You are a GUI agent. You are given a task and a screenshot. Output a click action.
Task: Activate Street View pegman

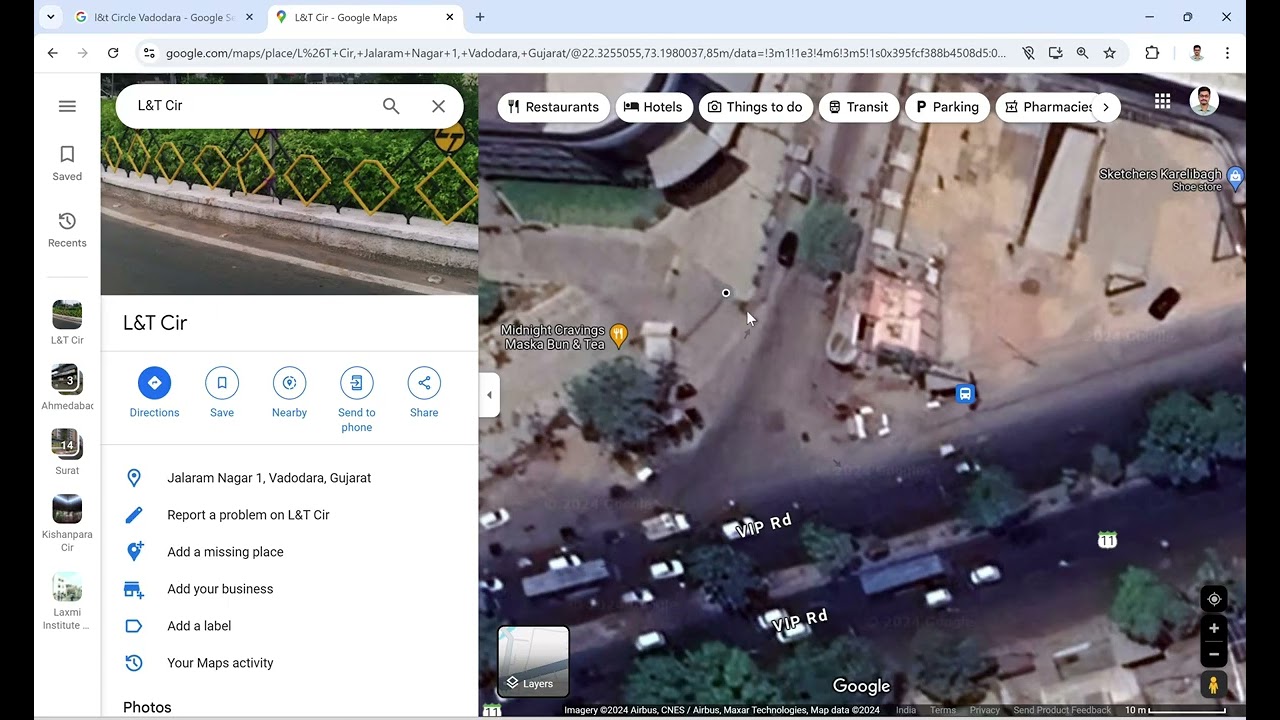(1214, 685)
